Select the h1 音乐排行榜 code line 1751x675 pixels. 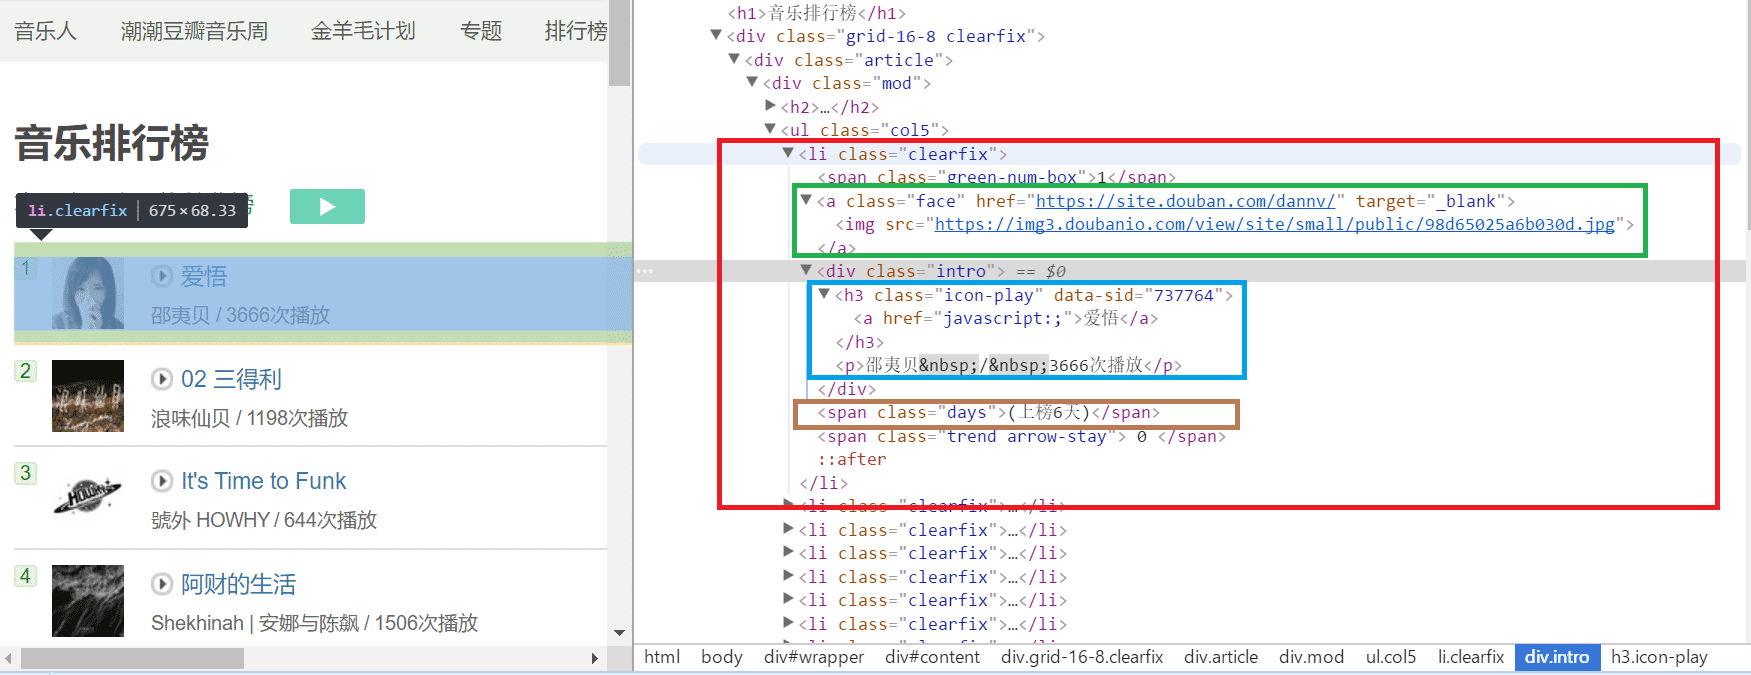coord(817,13)
